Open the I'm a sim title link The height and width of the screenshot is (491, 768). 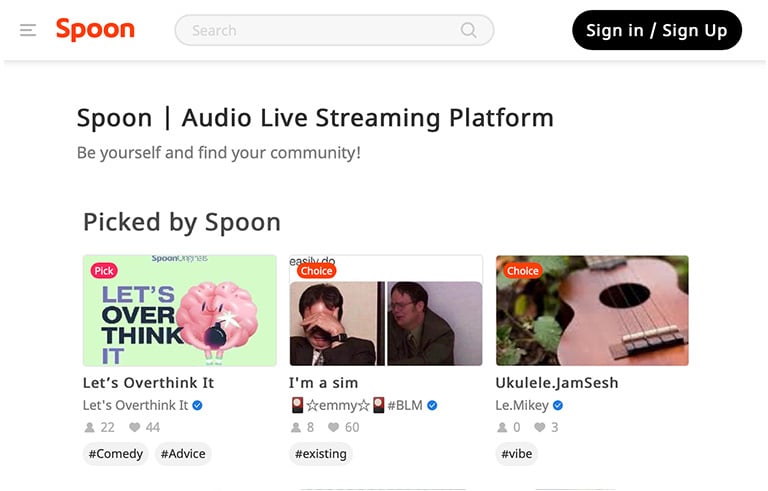point(323,383)
